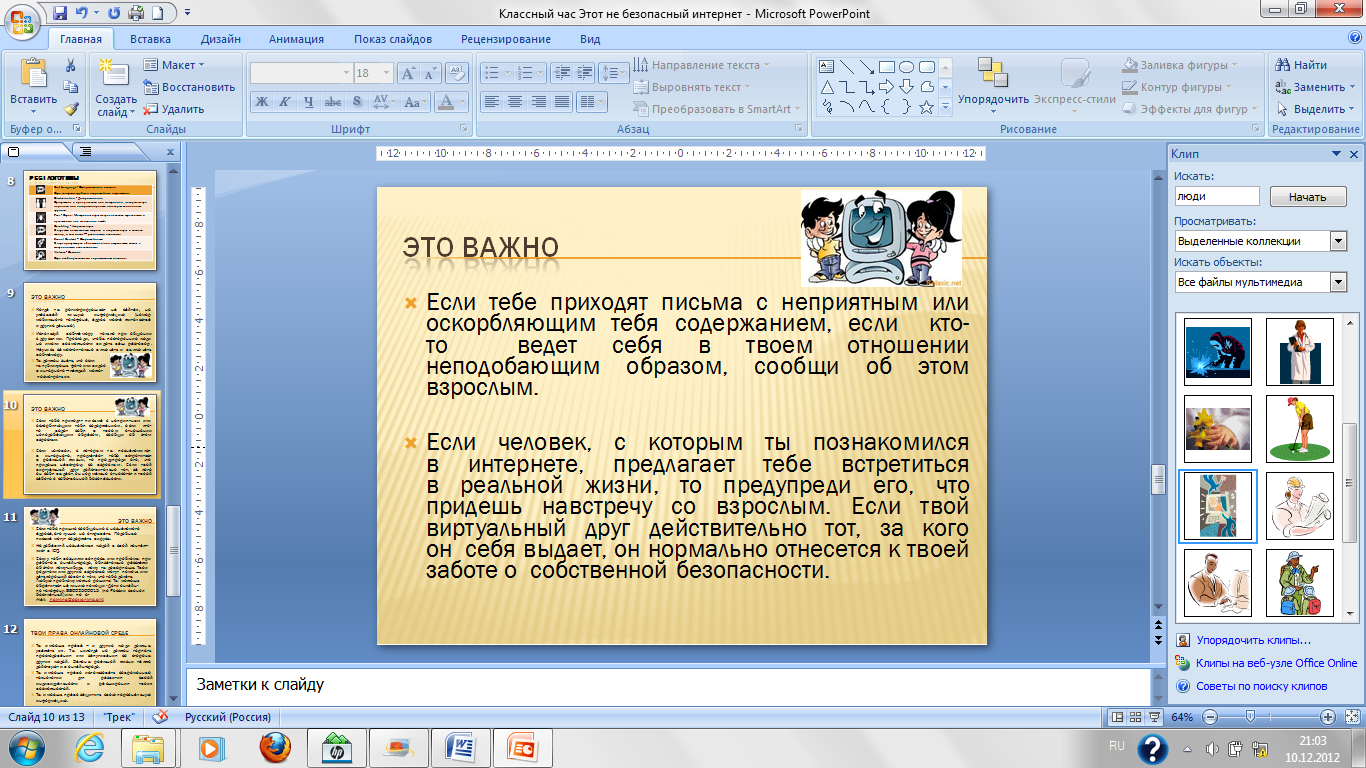Toggle italic К formatting

(x=286, y=101)
